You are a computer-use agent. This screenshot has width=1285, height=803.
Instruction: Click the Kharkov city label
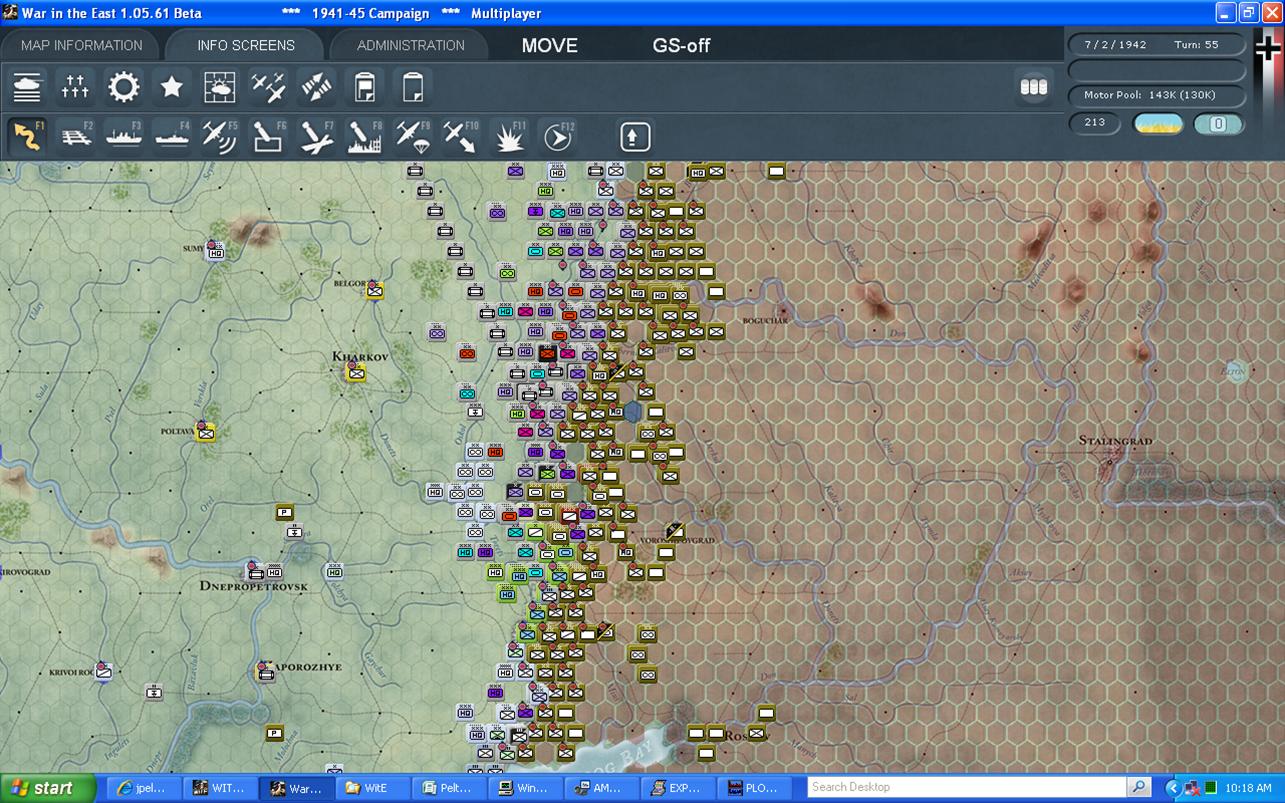coord(360,357)
